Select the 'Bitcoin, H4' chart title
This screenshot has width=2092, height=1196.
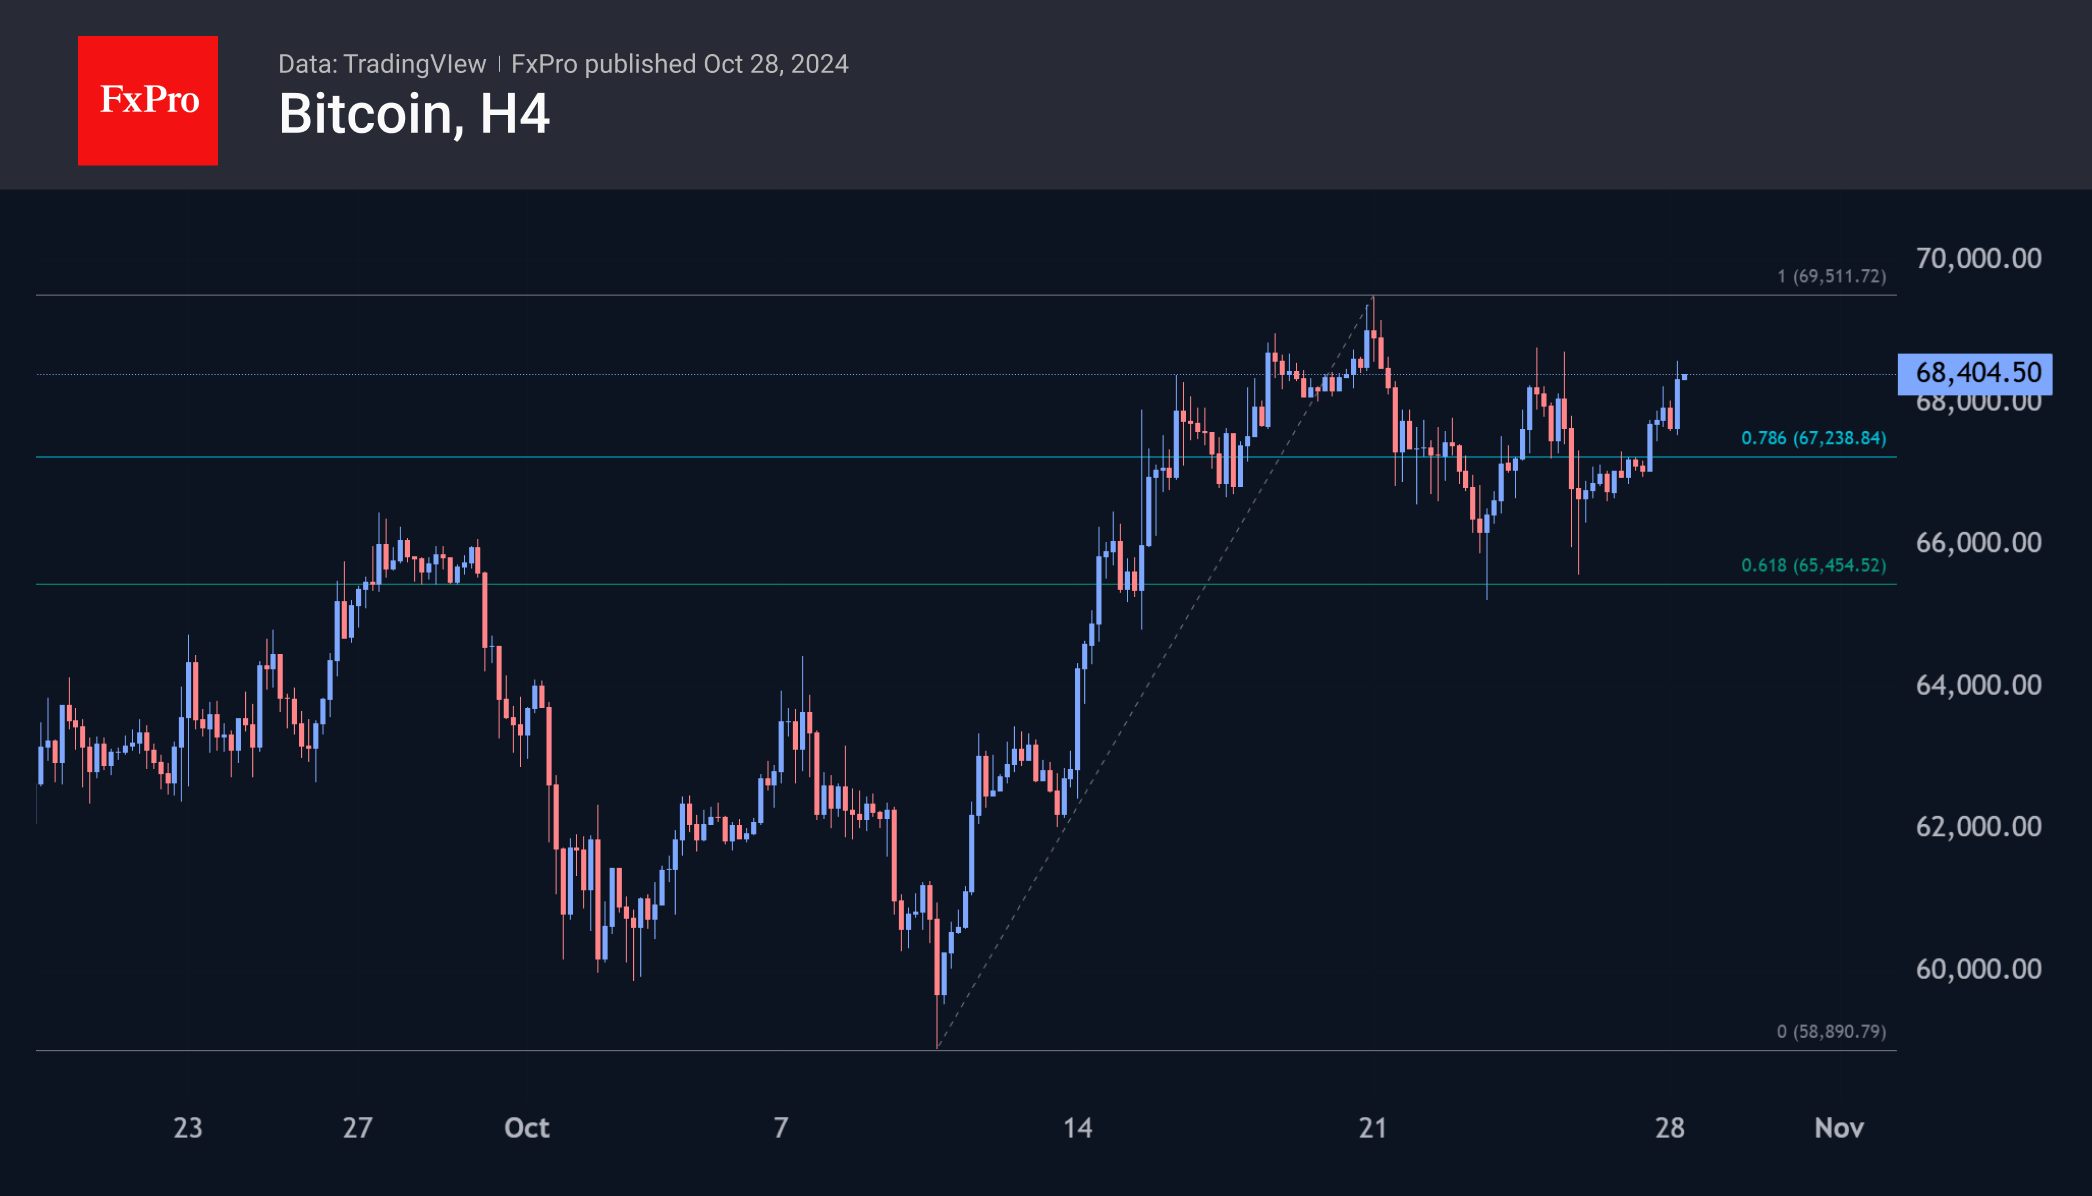[x=414, y=114]
